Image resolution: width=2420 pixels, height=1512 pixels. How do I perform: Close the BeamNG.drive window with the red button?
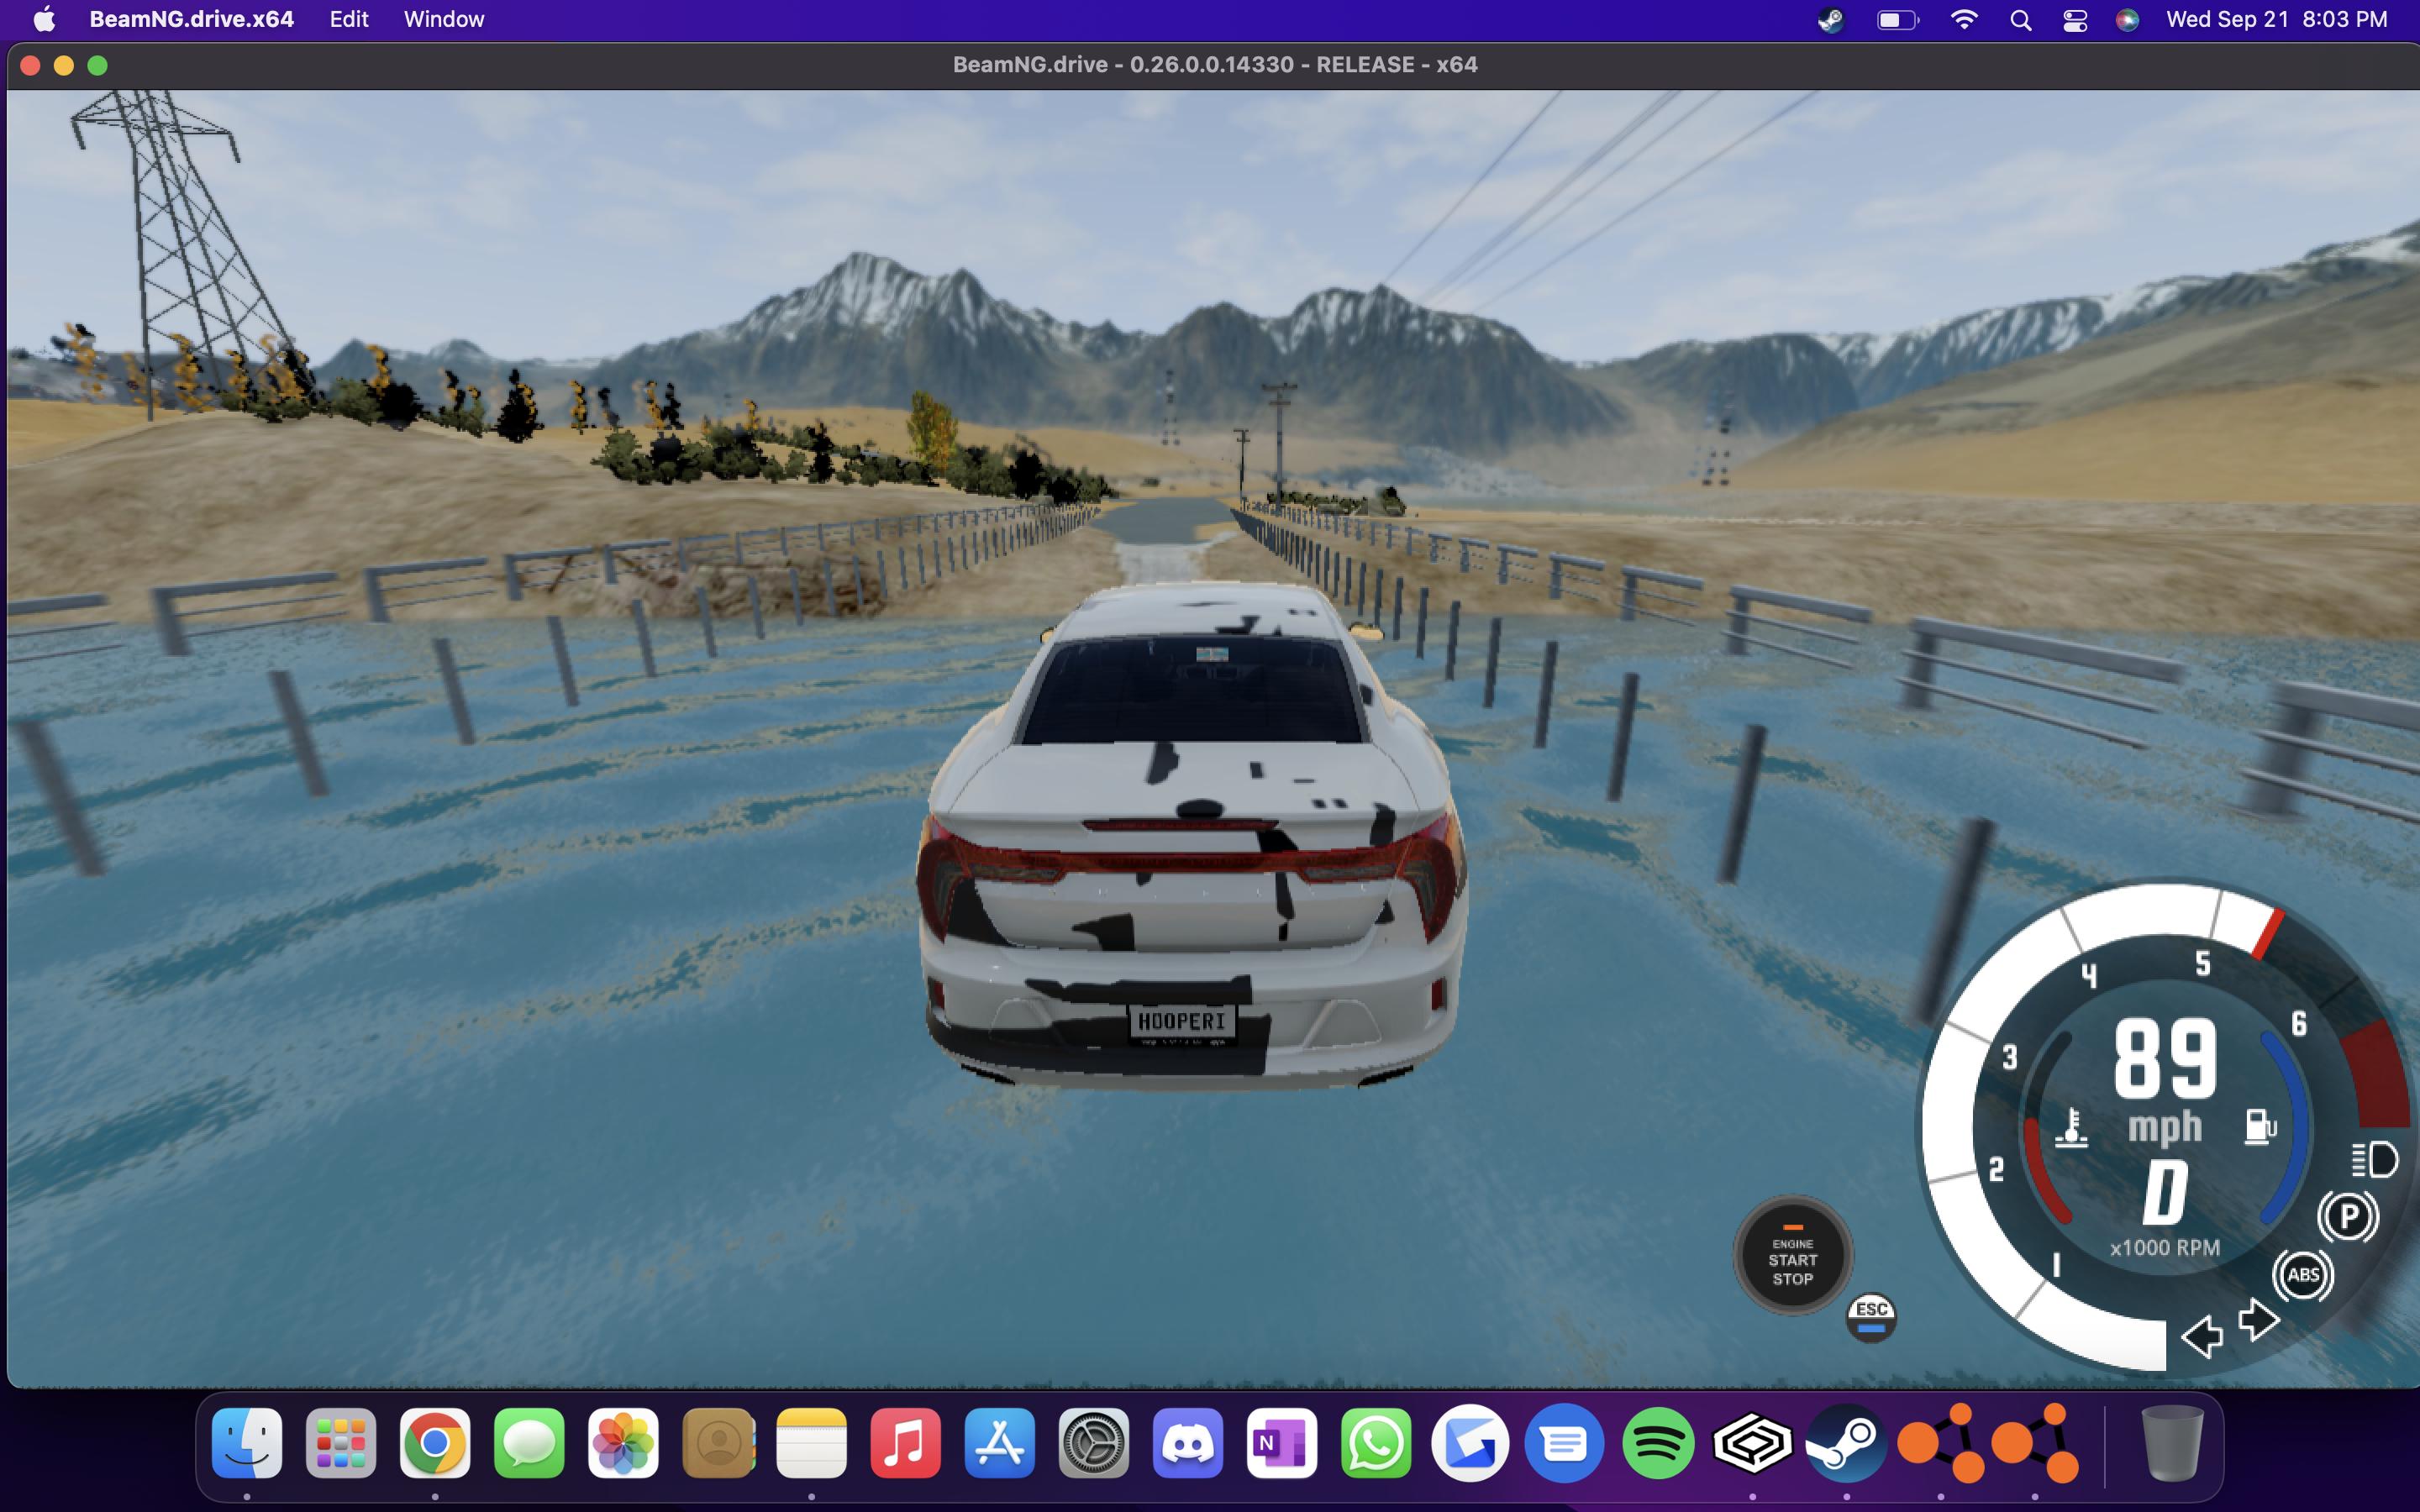coord(30,65)
